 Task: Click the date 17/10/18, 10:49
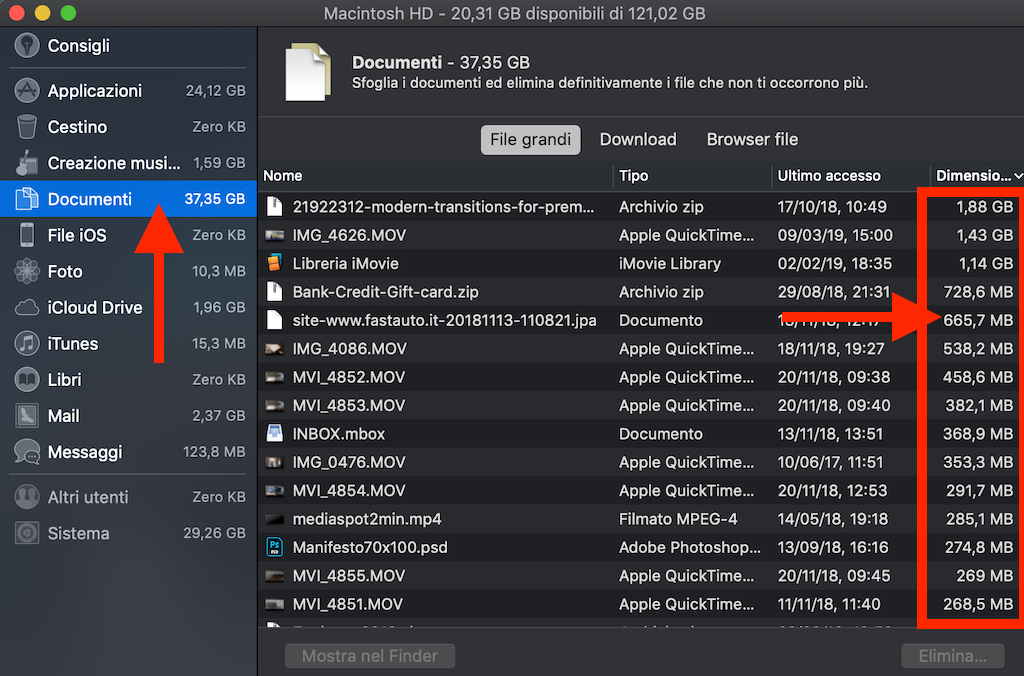tap(832, 206)
